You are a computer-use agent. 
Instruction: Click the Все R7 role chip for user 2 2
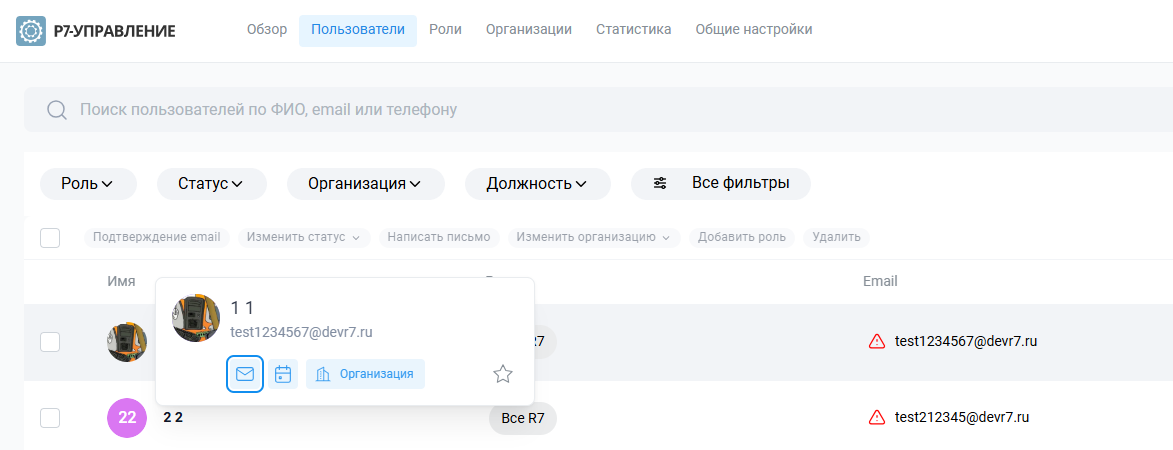coord(523,418)
